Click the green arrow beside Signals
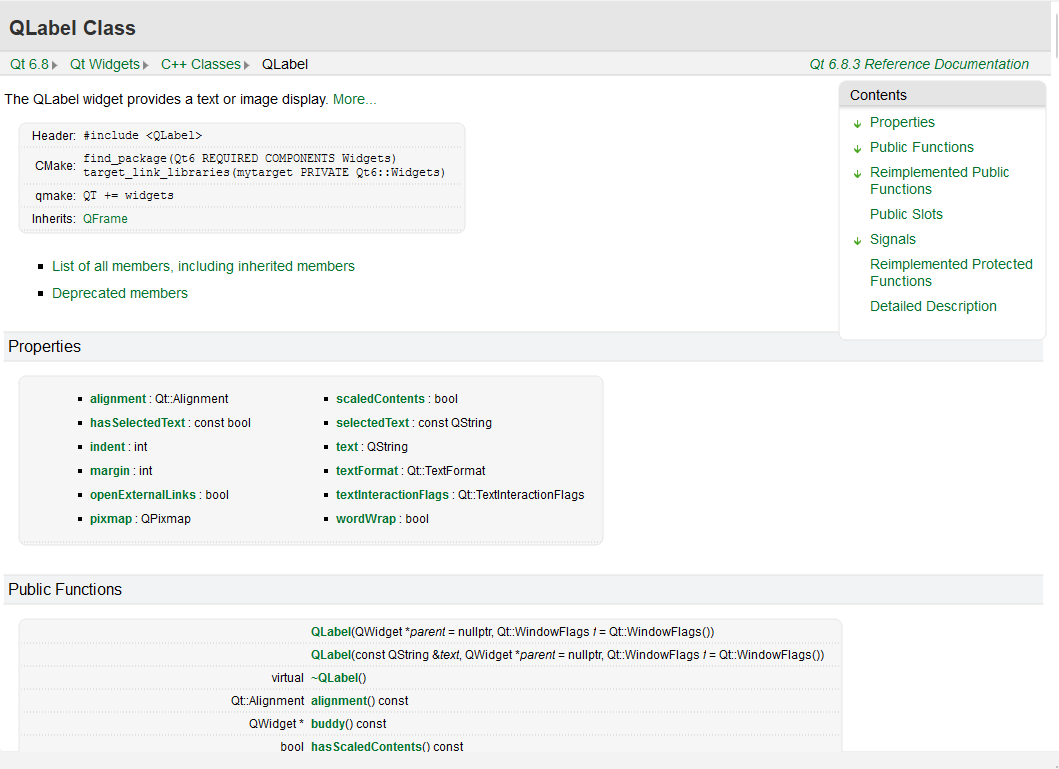Viewport: 1059px width, 769px height. pos(857,240)
